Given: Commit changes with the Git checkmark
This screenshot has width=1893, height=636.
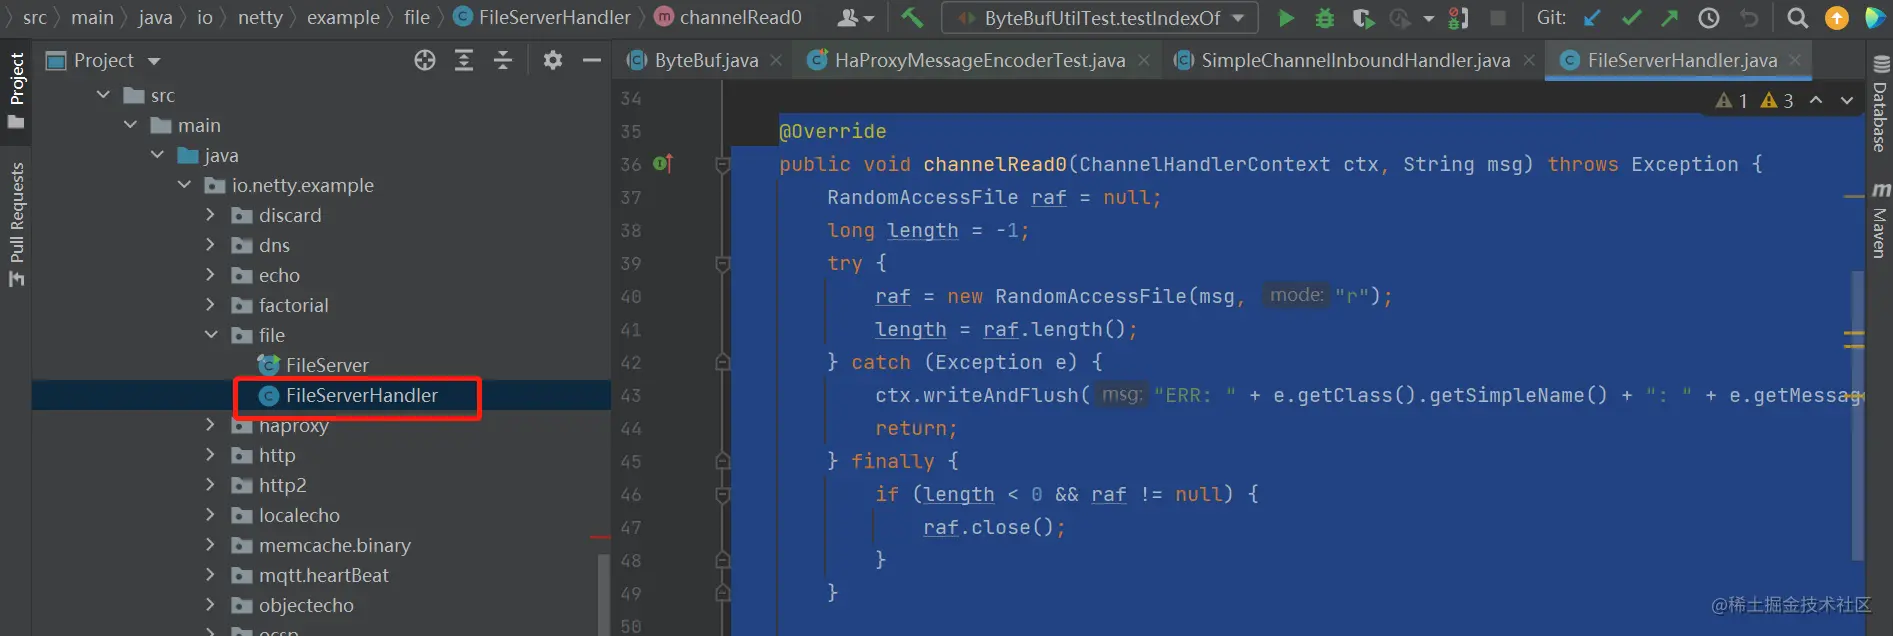Looking at the screenshot, I should (x=1632, y=18).
